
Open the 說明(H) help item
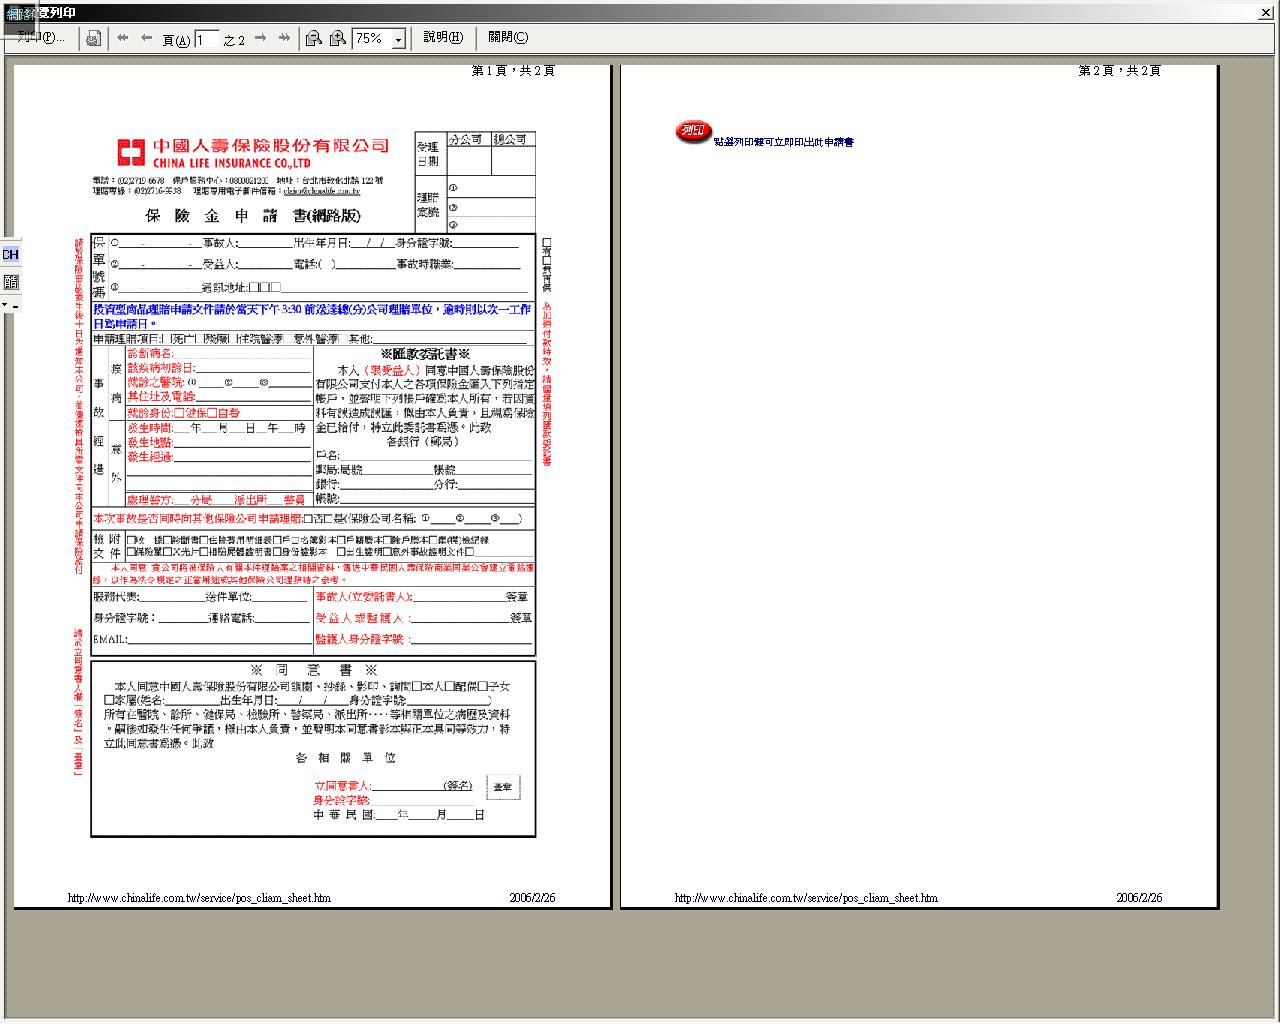[443, 38]
